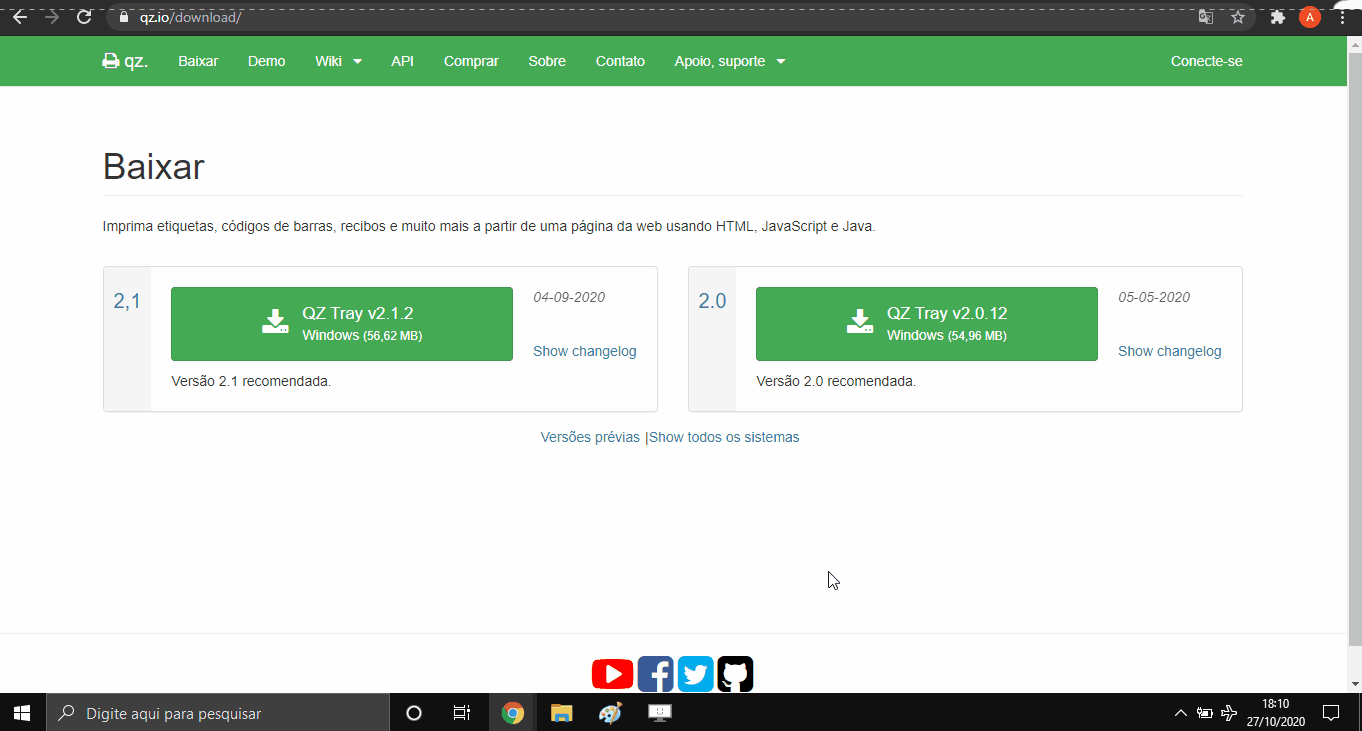Viewport: 1362px width, 731px height.
Task: Expand the Wiki dropdown menu
Action: tap(337, 60)
